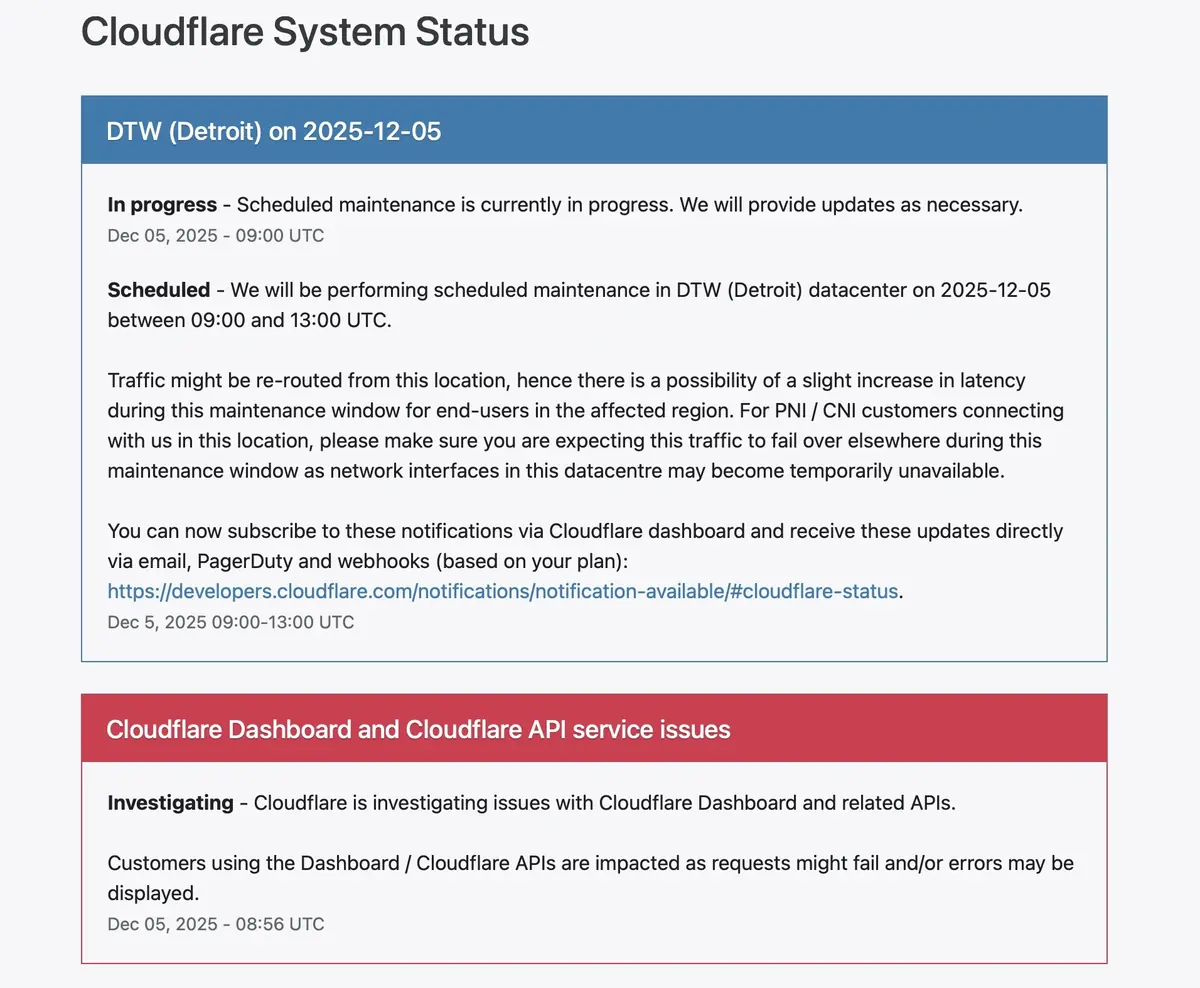Image resolution: width=1200 pixels, height=988 pixels.
Task: Click the '09:00 and 13:00 UTC' time range text
Action: [245, 320]
